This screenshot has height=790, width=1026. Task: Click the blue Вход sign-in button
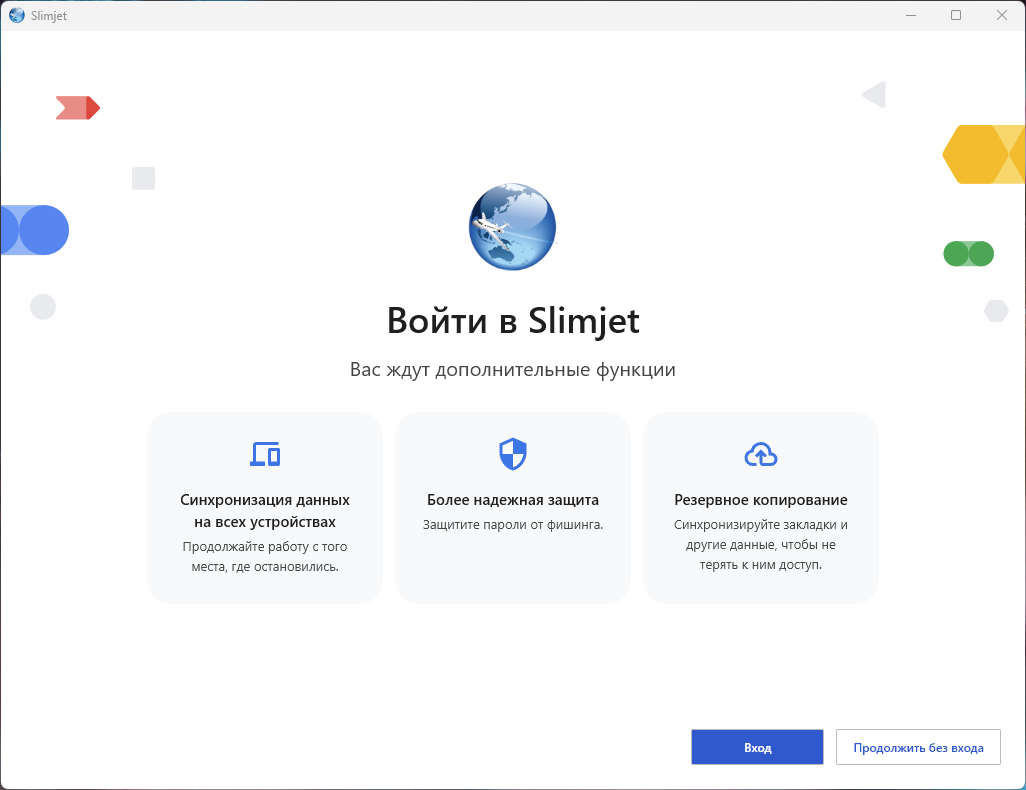point(757,747)
